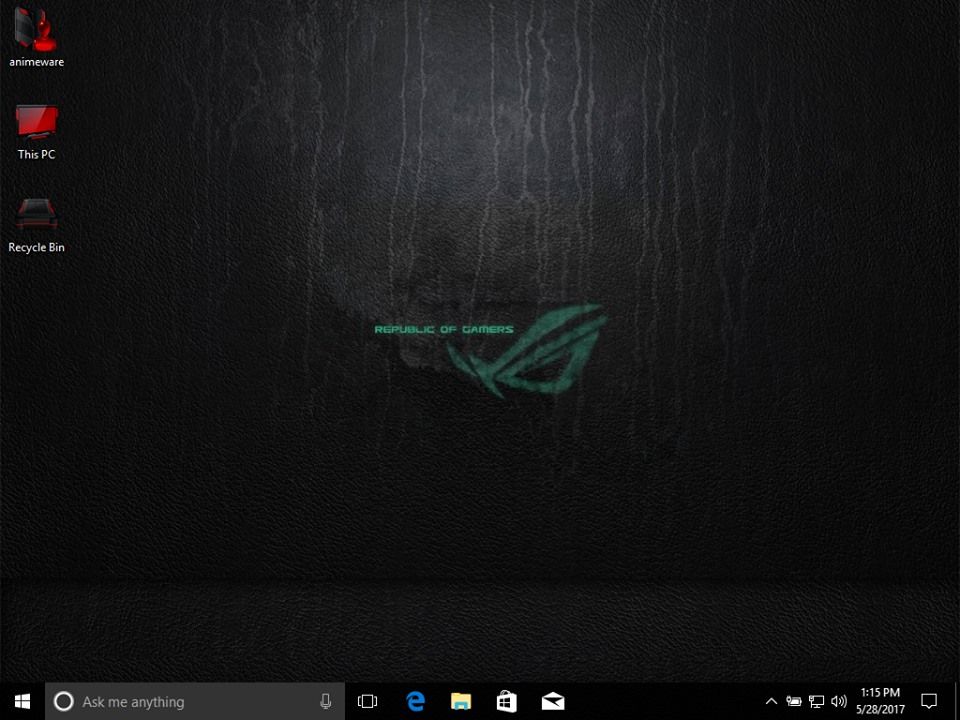
Task: Open the volume control speaker icon
Action: pyautogui.click(x=839, y=701)
